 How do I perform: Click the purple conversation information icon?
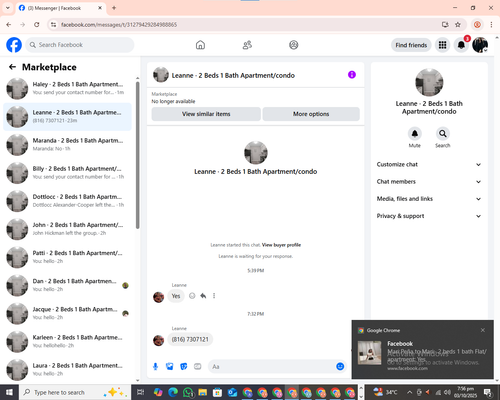(x=352, y=75)
